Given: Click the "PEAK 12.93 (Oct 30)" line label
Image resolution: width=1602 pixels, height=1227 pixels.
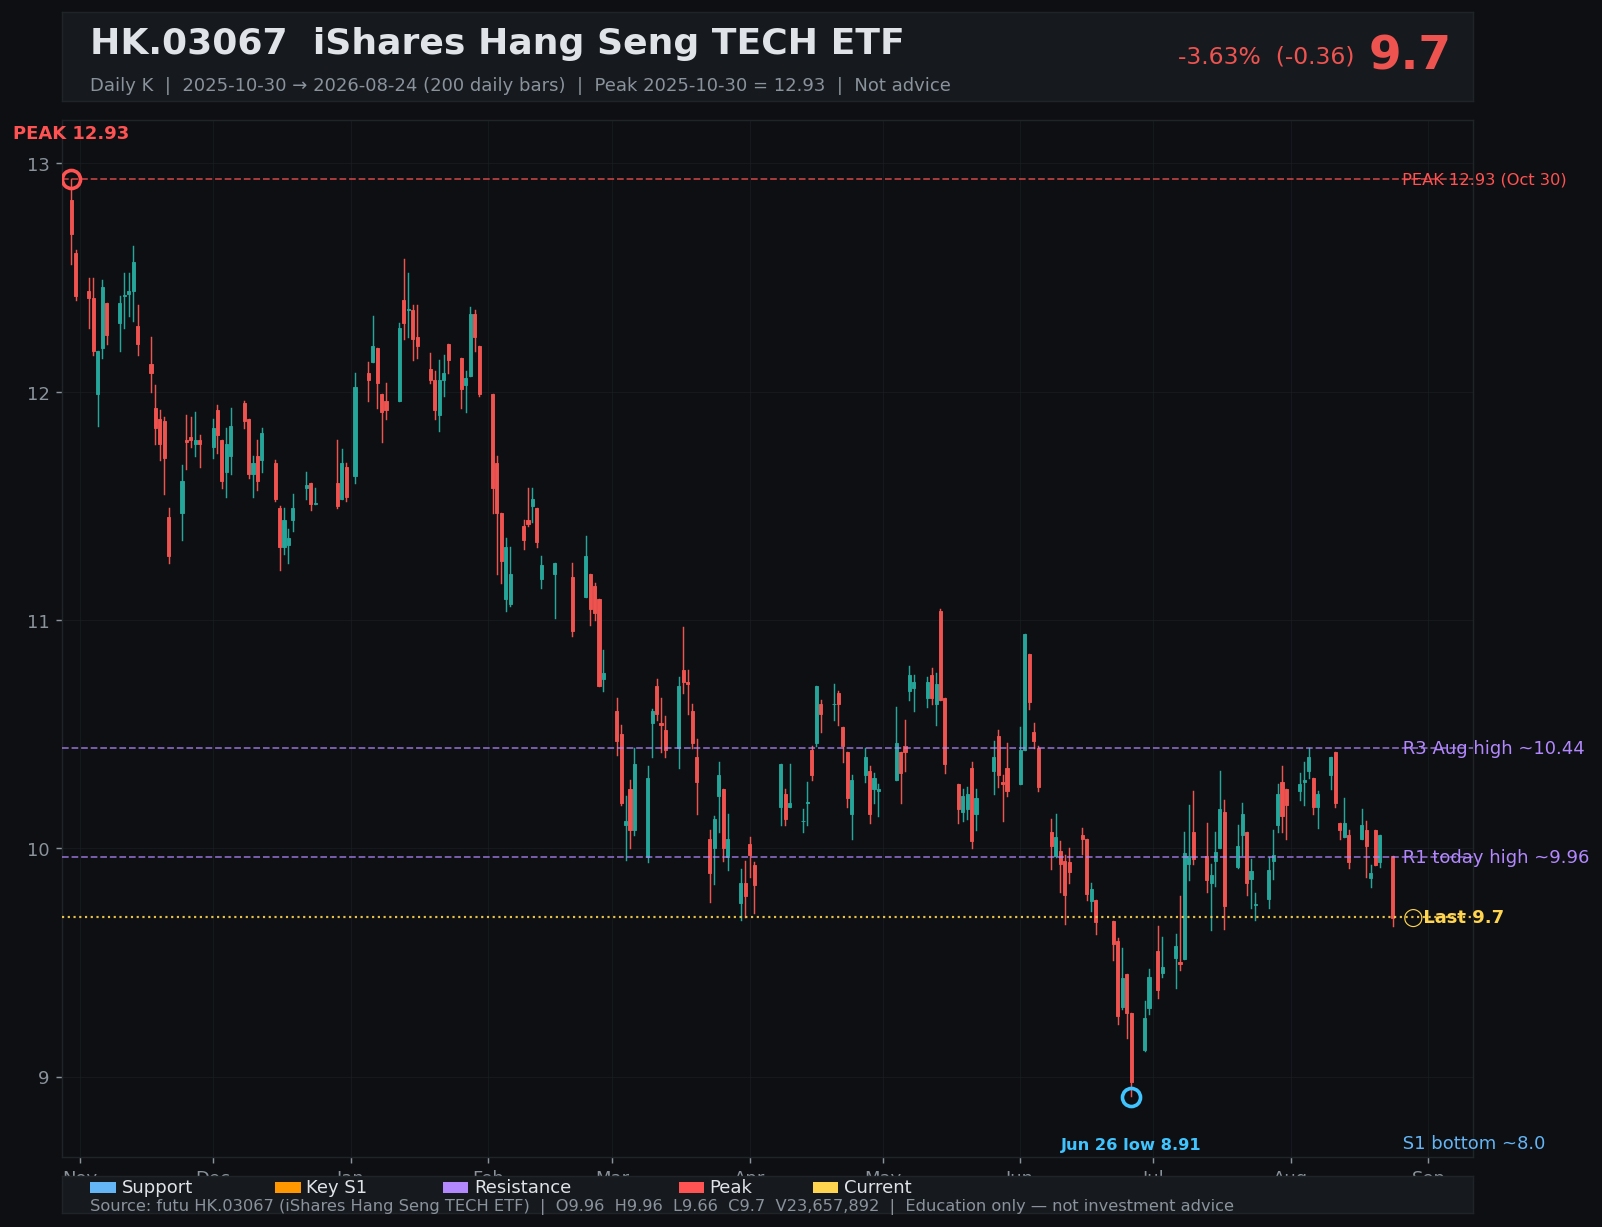Looking at the screenshot, I should 1484,180.
